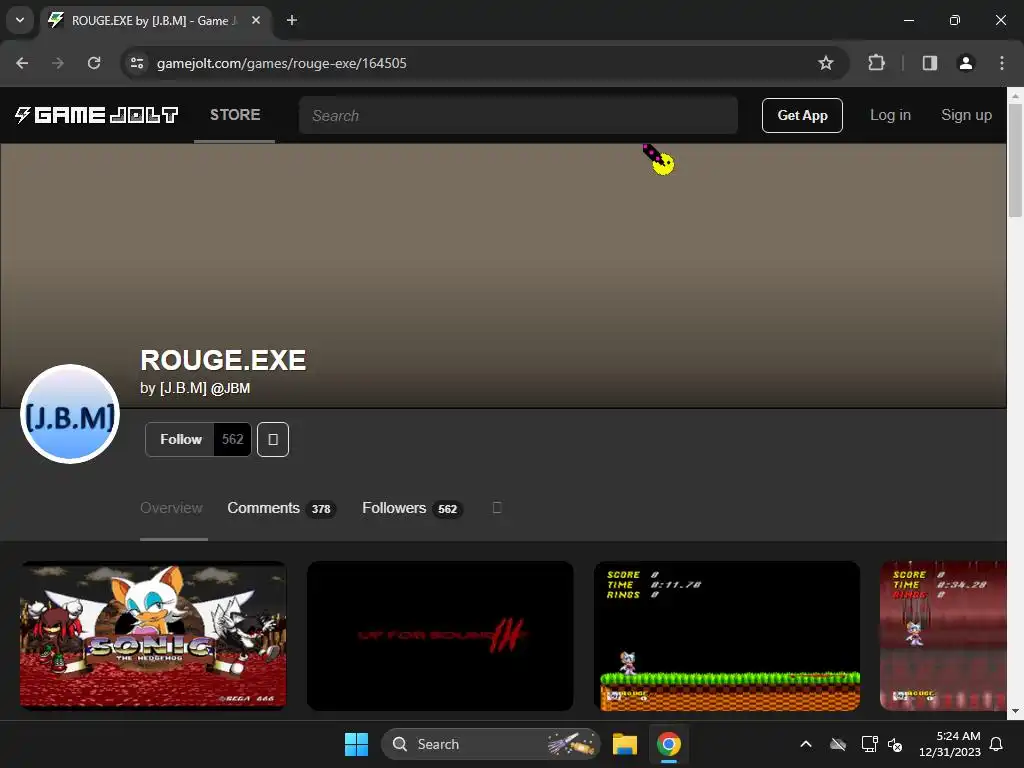Click the page vertical scrollbar thumb
The height and width of the screenshot is (768, 1024).
click(x=1016, y=160)
